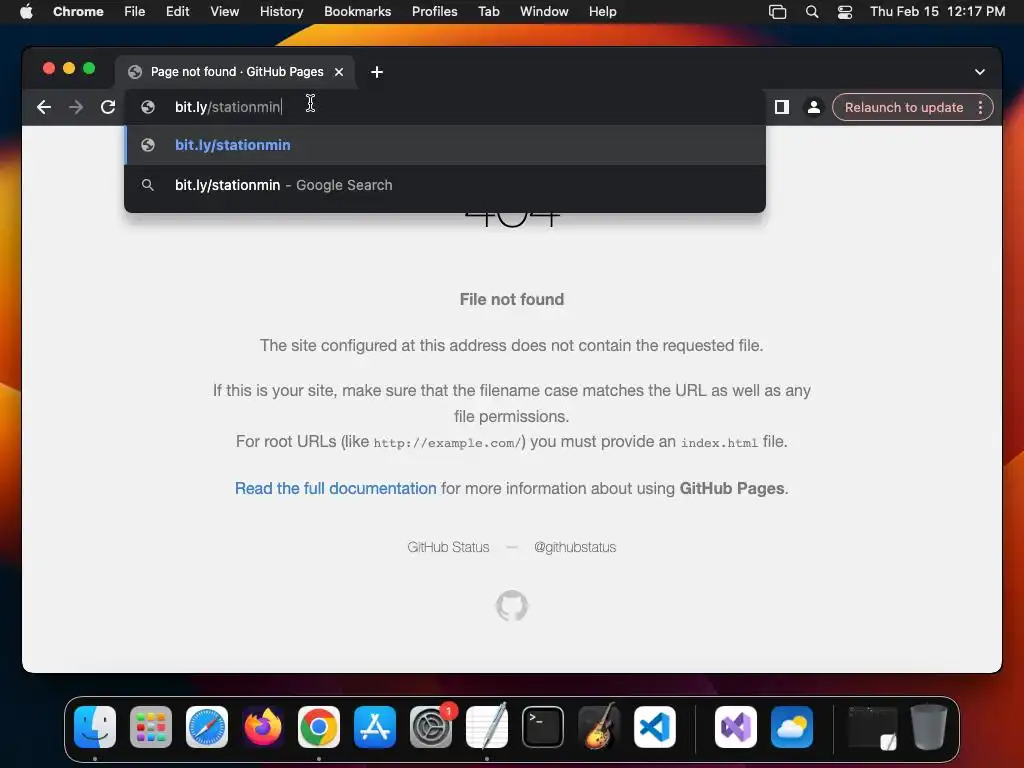Open the Weather cloud app in Dock
This screenshot has width=1024, height=768.
792,727
